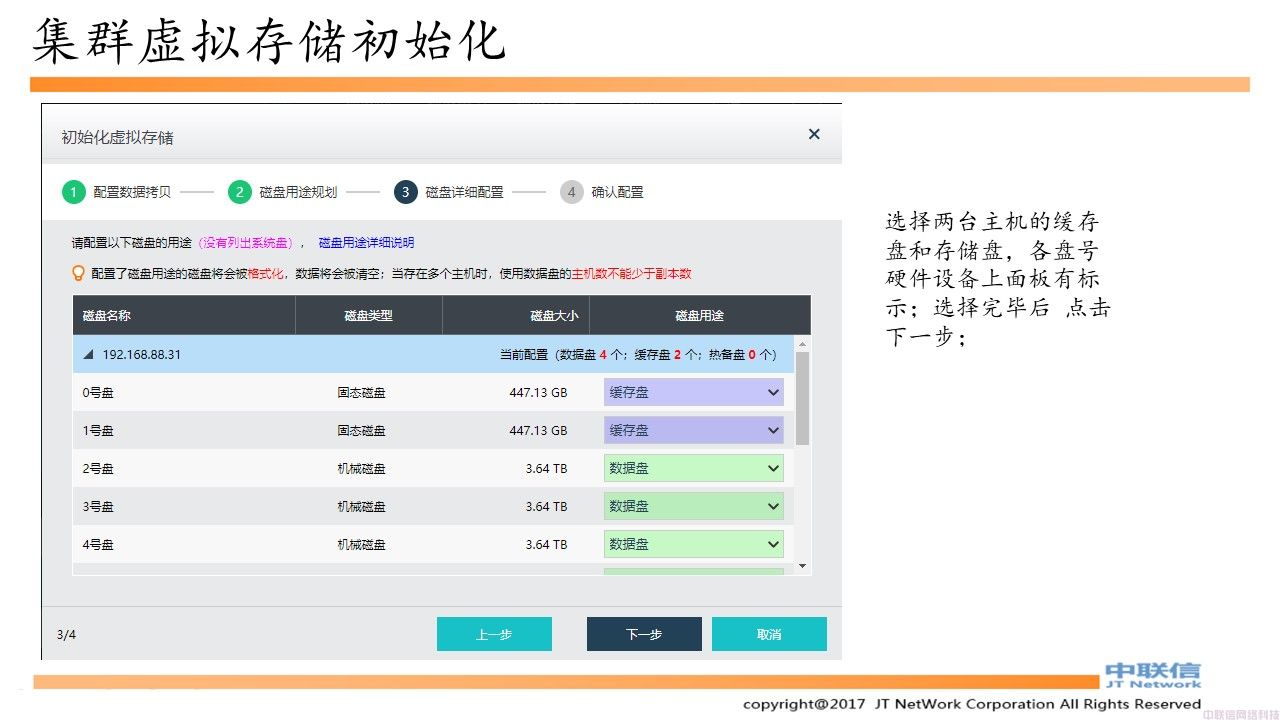Open 1号盘 disk usage dropdown
The width and height of the screenshot is (1280, 720).
click(694, 430)
